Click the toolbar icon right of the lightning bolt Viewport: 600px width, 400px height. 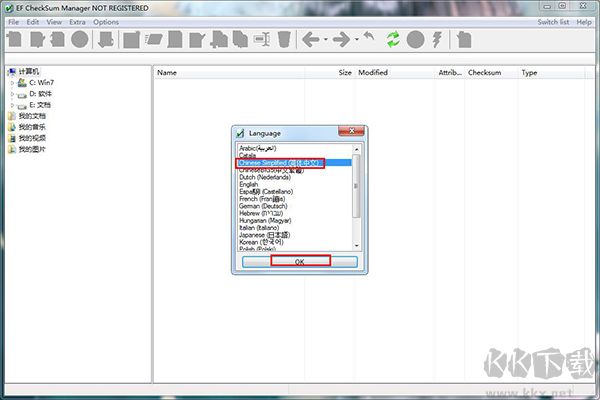(464, 39)
